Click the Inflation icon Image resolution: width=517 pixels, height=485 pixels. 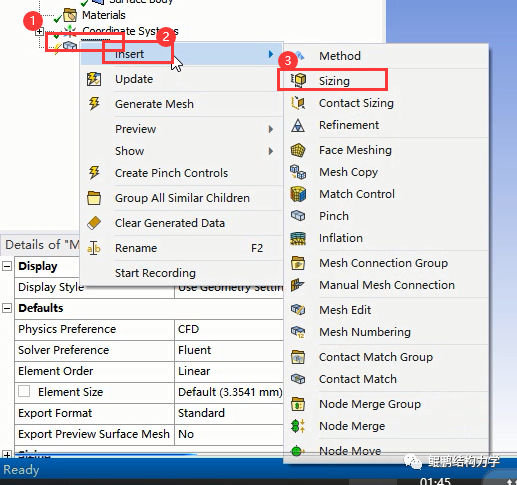point(298,238)
